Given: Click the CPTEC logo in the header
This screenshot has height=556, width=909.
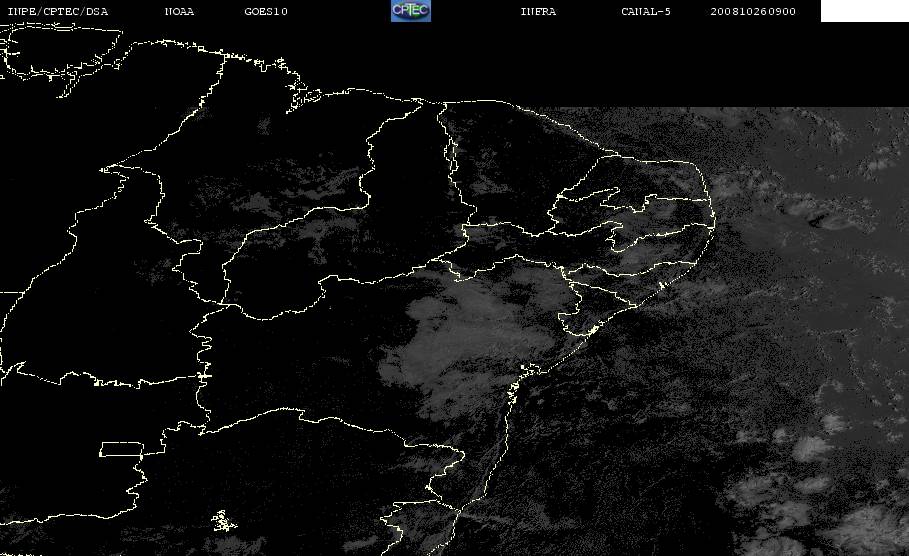Looking at the screenshot, I should coord(410,11).
